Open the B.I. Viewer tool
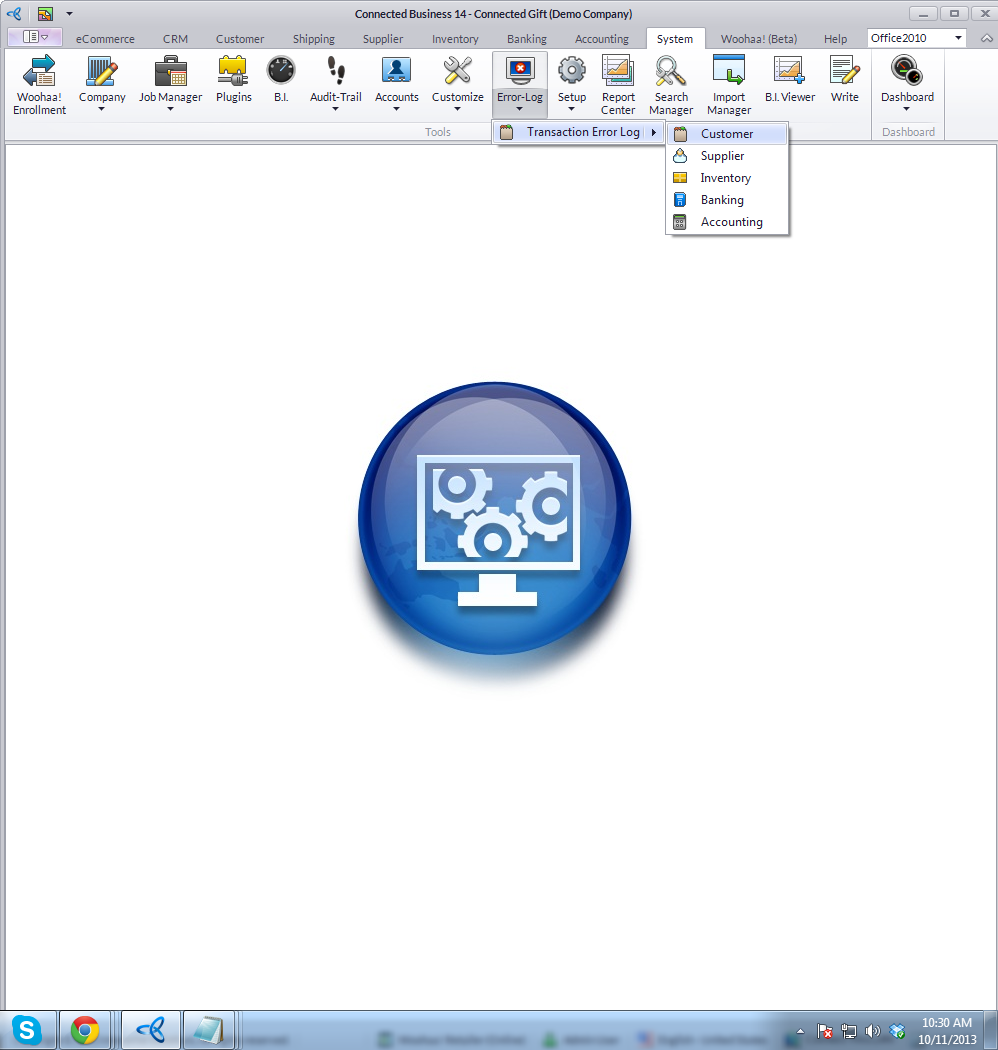The width and height of the screenshot is (998, 1050). tap(790, 82)
